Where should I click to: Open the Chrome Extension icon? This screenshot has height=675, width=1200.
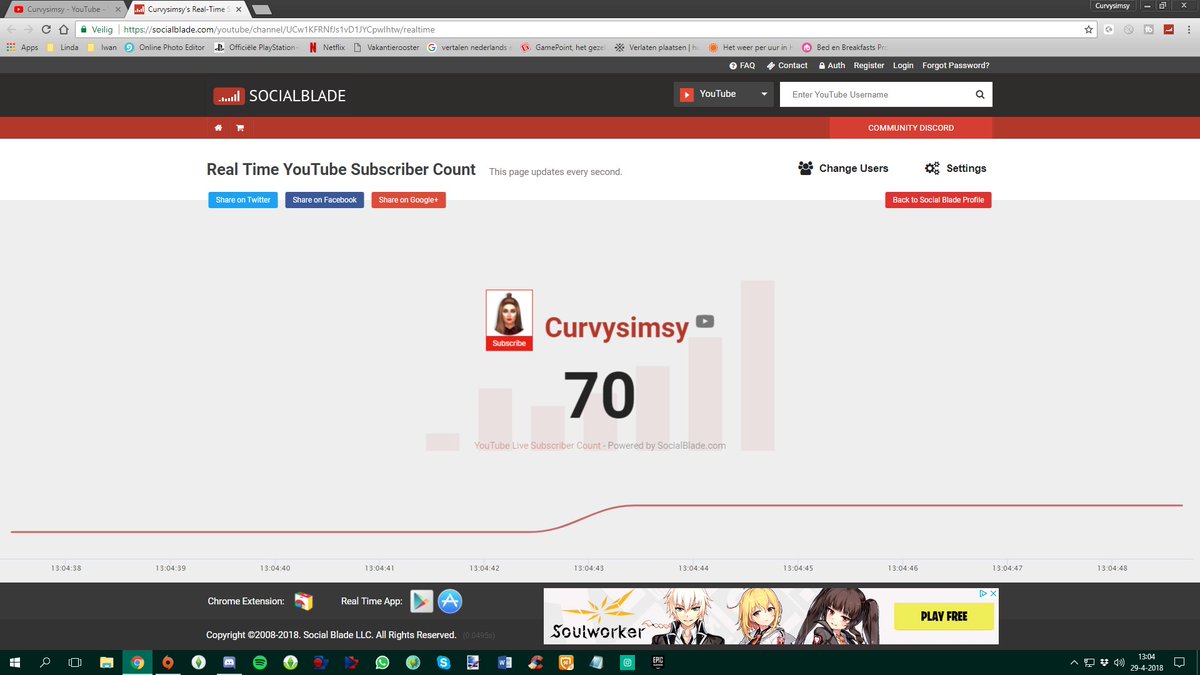[304, 601]
